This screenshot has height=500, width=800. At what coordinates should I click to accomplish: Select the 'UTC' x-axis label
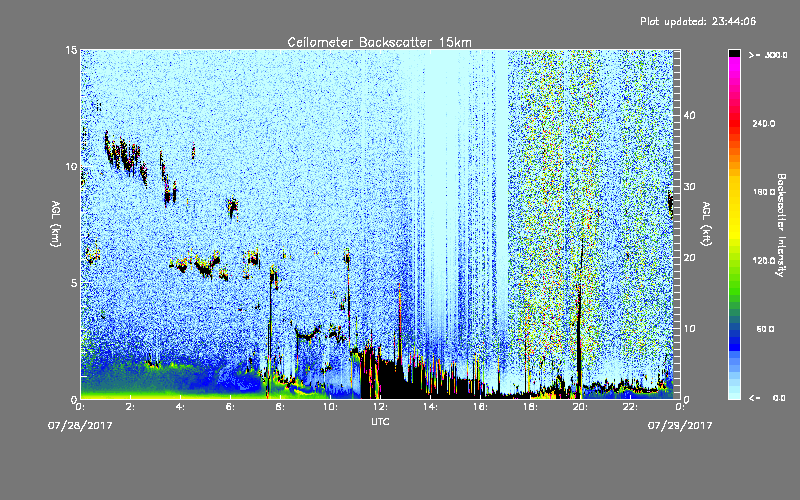tap(380, 421)
